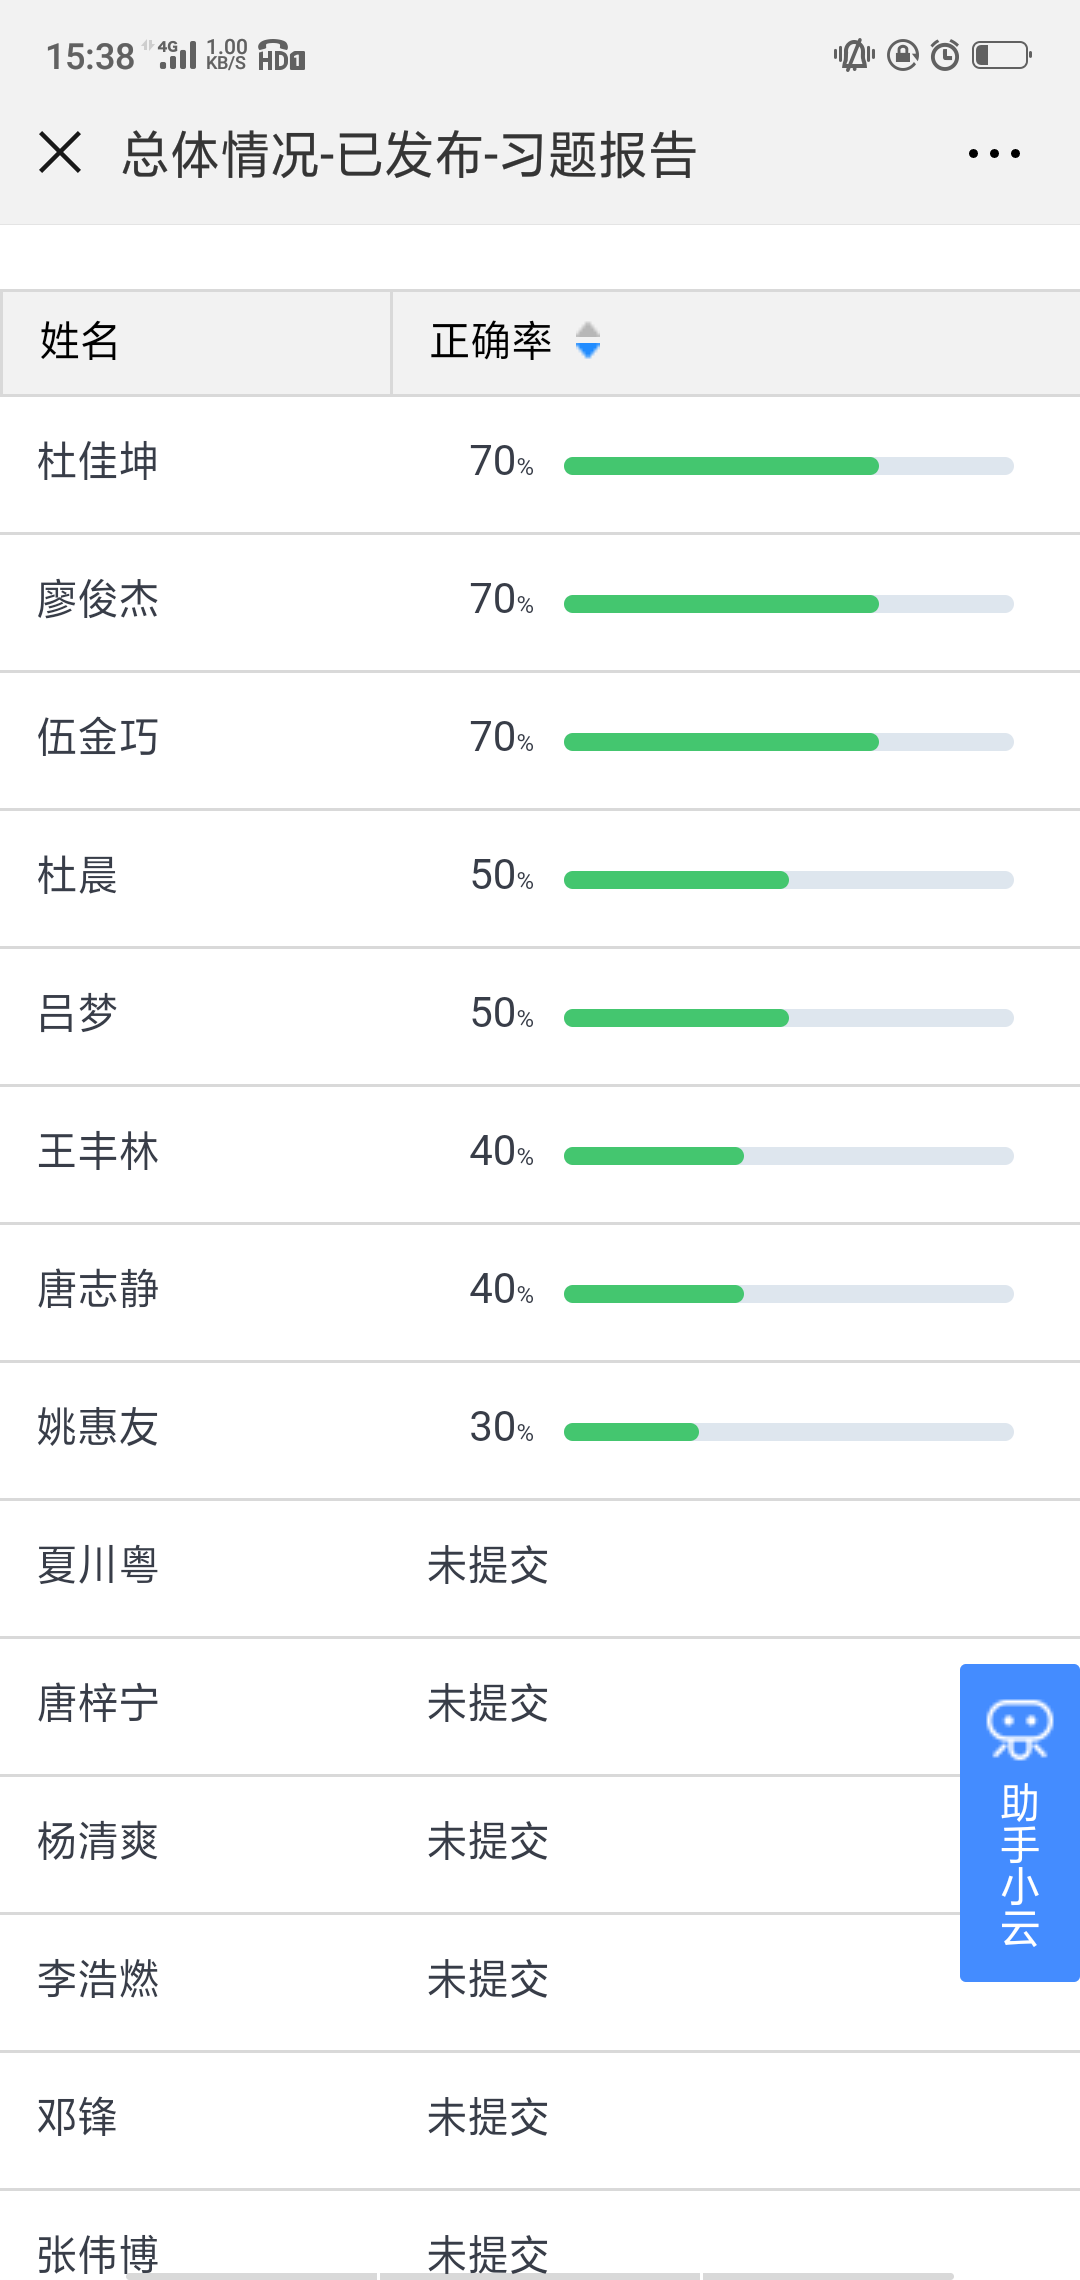Tap the battery indicator icon
The height and width of the screenshot is (2280, 1080).
(1002, 56)
